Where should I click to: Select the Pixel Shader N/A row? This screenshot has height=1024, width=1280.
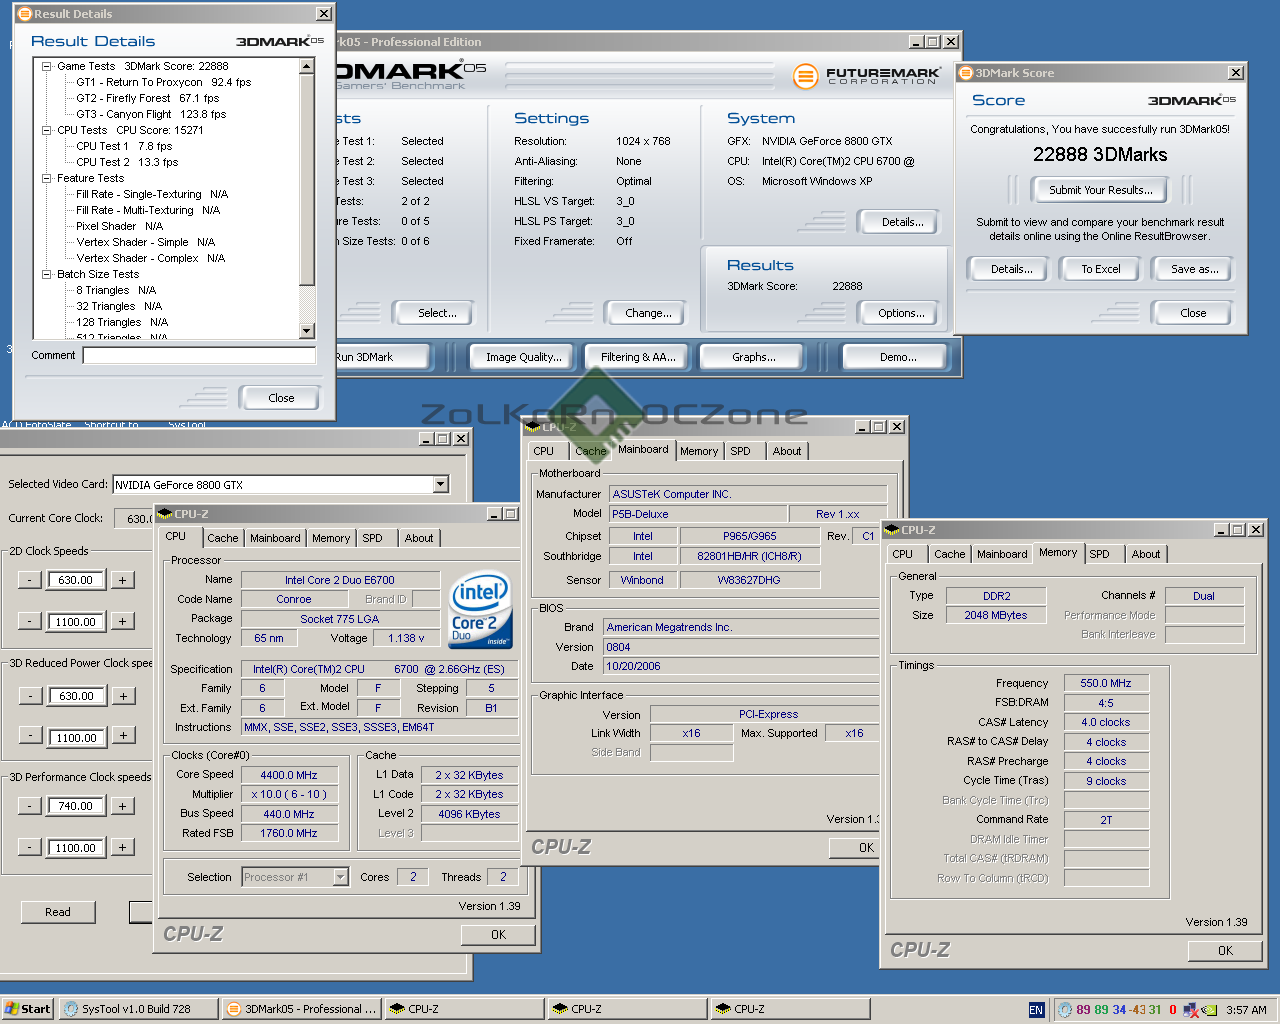[x=119, y=226]
